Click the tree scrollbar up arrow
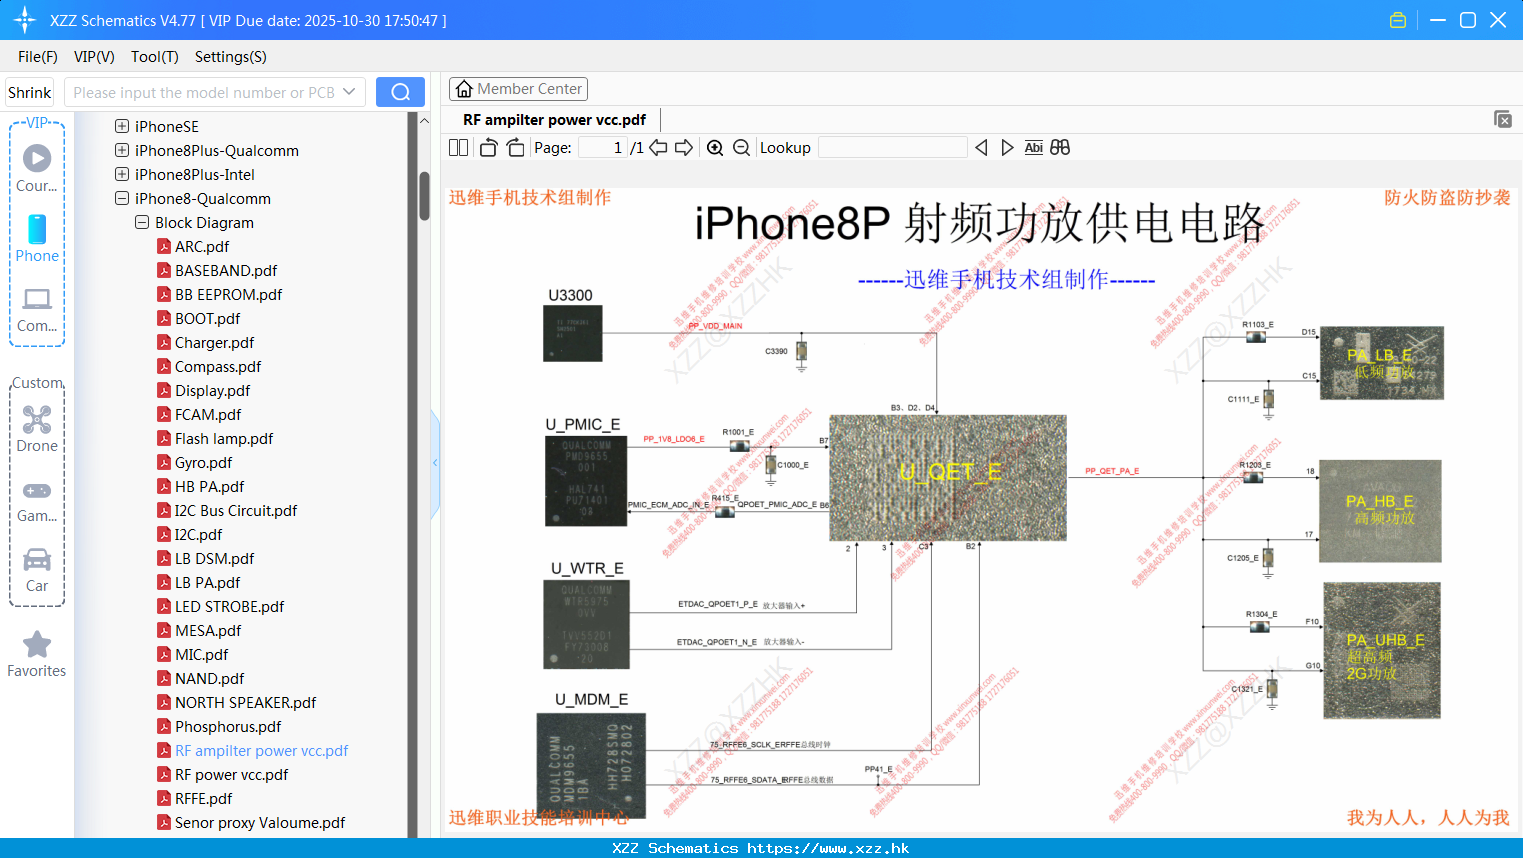The height and width of the screenshot is (858, 1523). pos(424,121)
